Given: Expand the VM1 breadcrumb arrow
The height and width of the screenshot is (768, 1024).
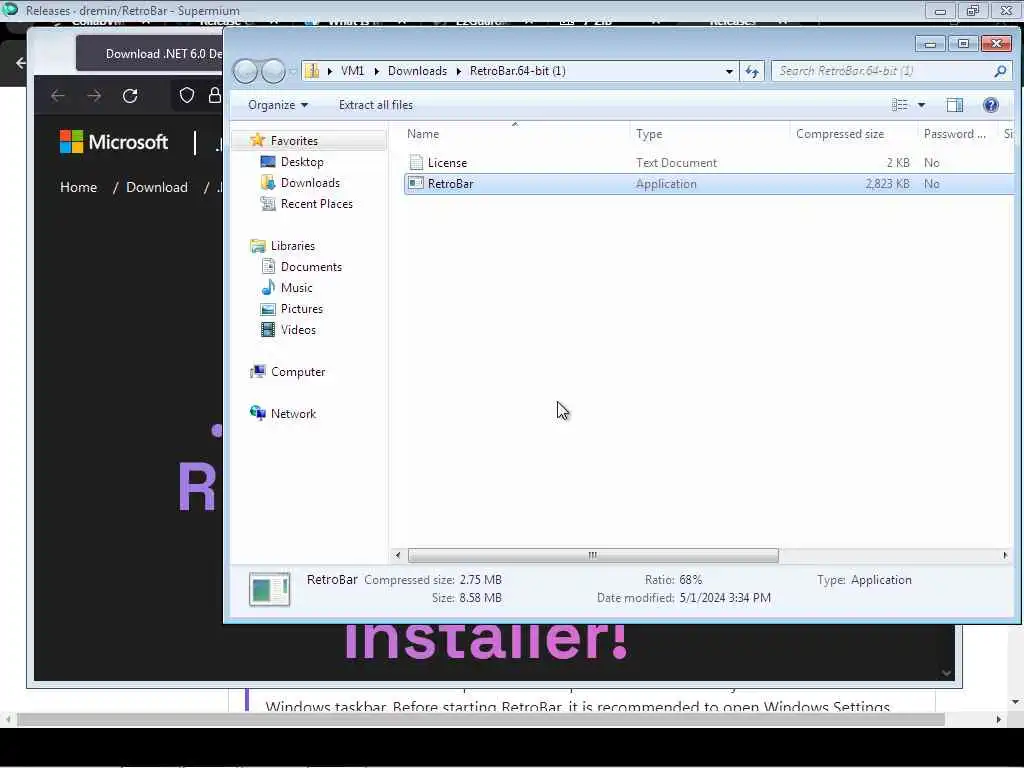Looking at the screenshot, I should click(377, 71).
